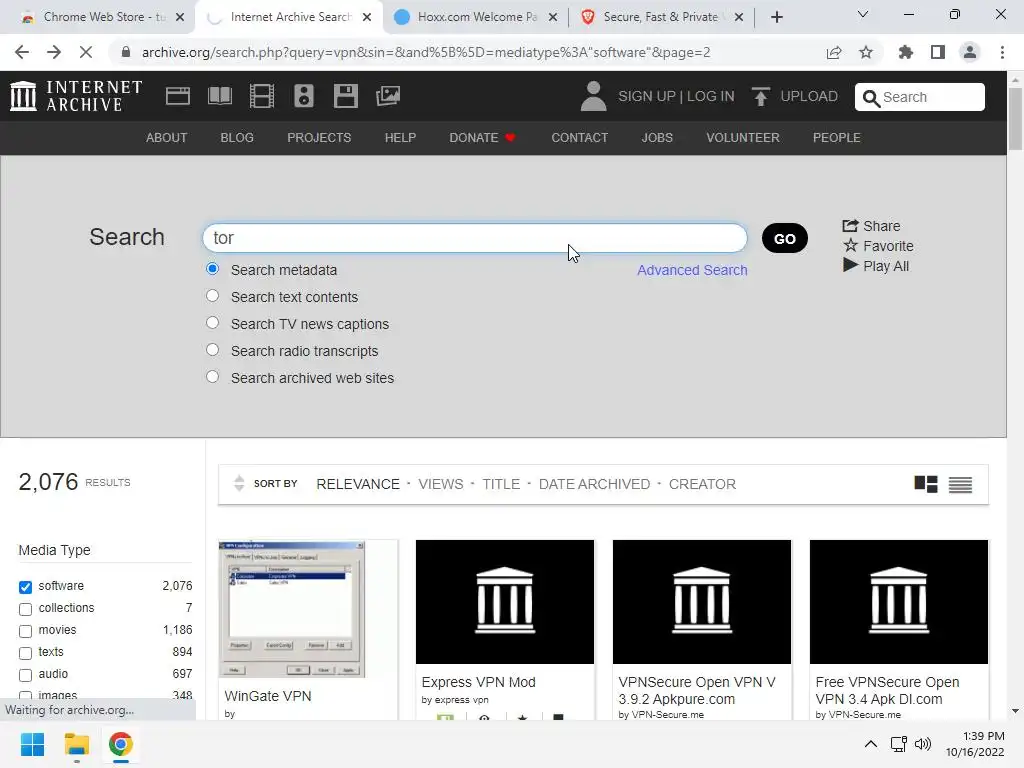Click the Share link
This screenshot has width=1024, height=768.
coord(871,226)
